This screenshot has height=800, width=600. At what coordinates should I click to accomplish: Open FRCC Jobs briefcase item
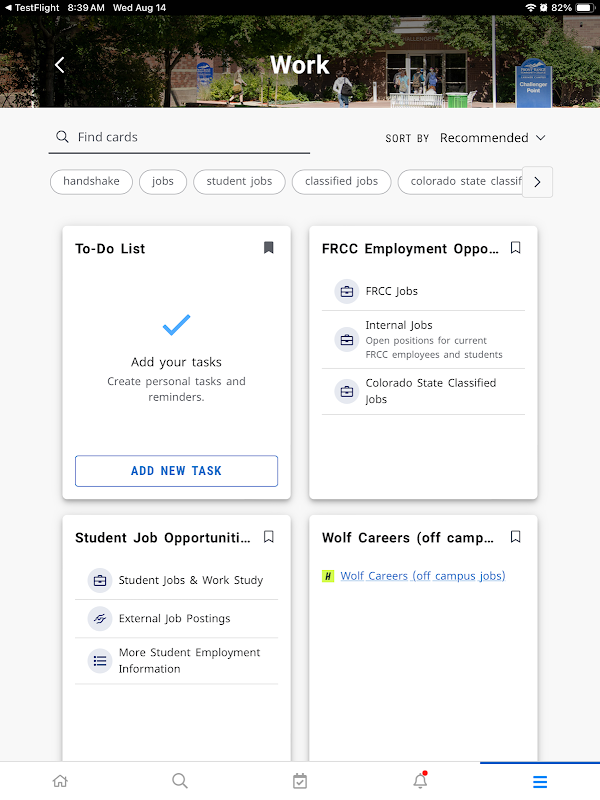[392, 291]
